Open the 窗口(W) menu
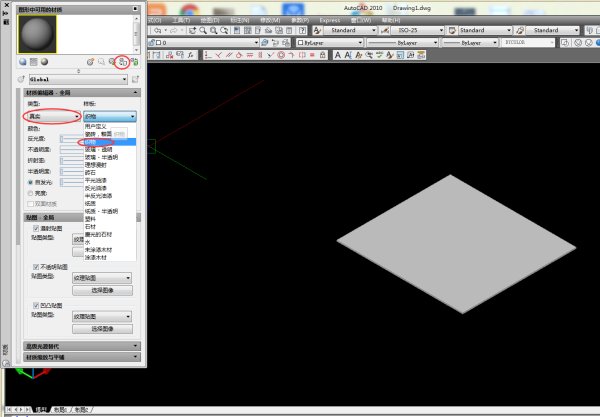 (x=361, y=20)
